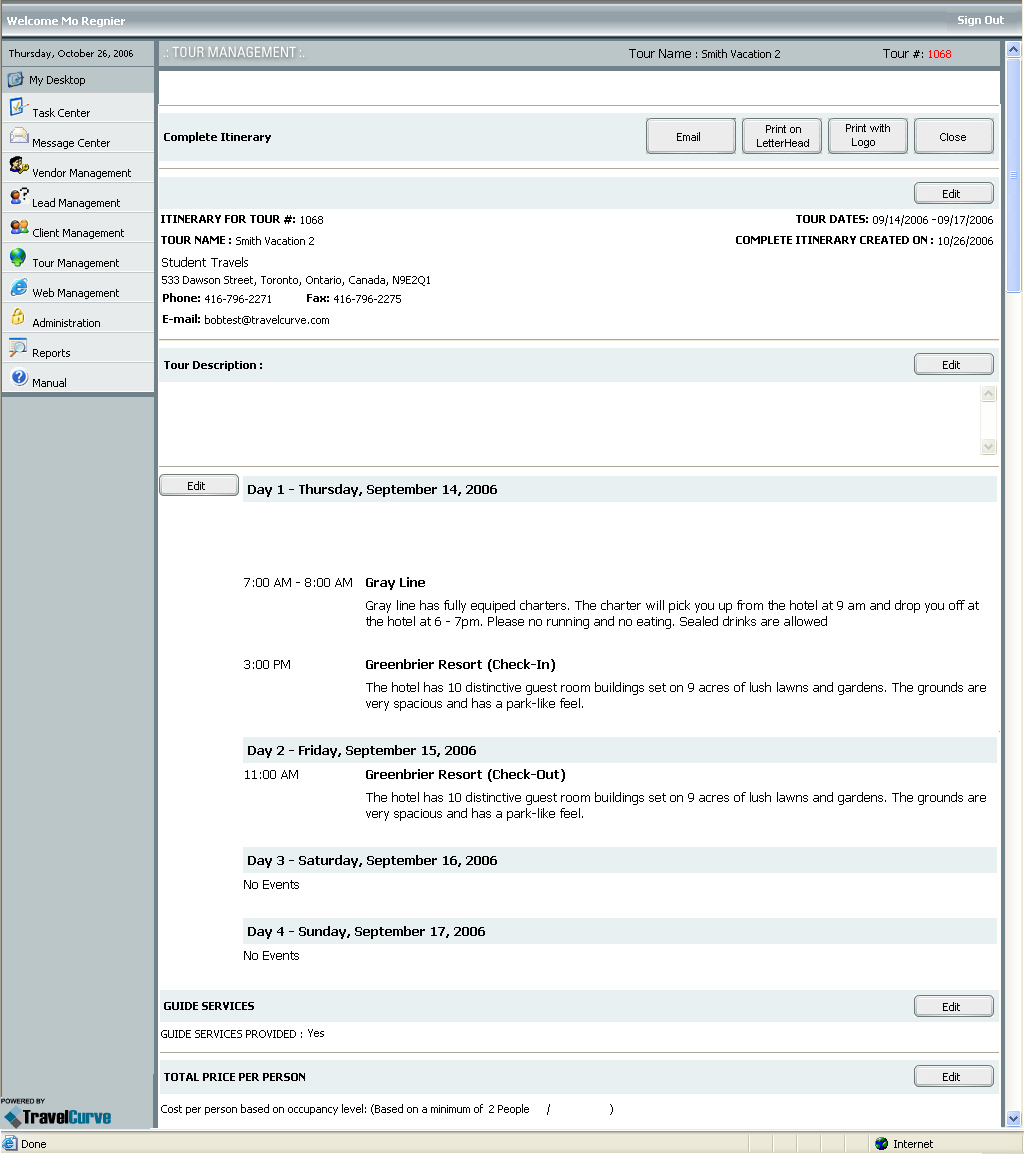
Task: Click the 11:00 AM time entry
Action: point(271,774)
